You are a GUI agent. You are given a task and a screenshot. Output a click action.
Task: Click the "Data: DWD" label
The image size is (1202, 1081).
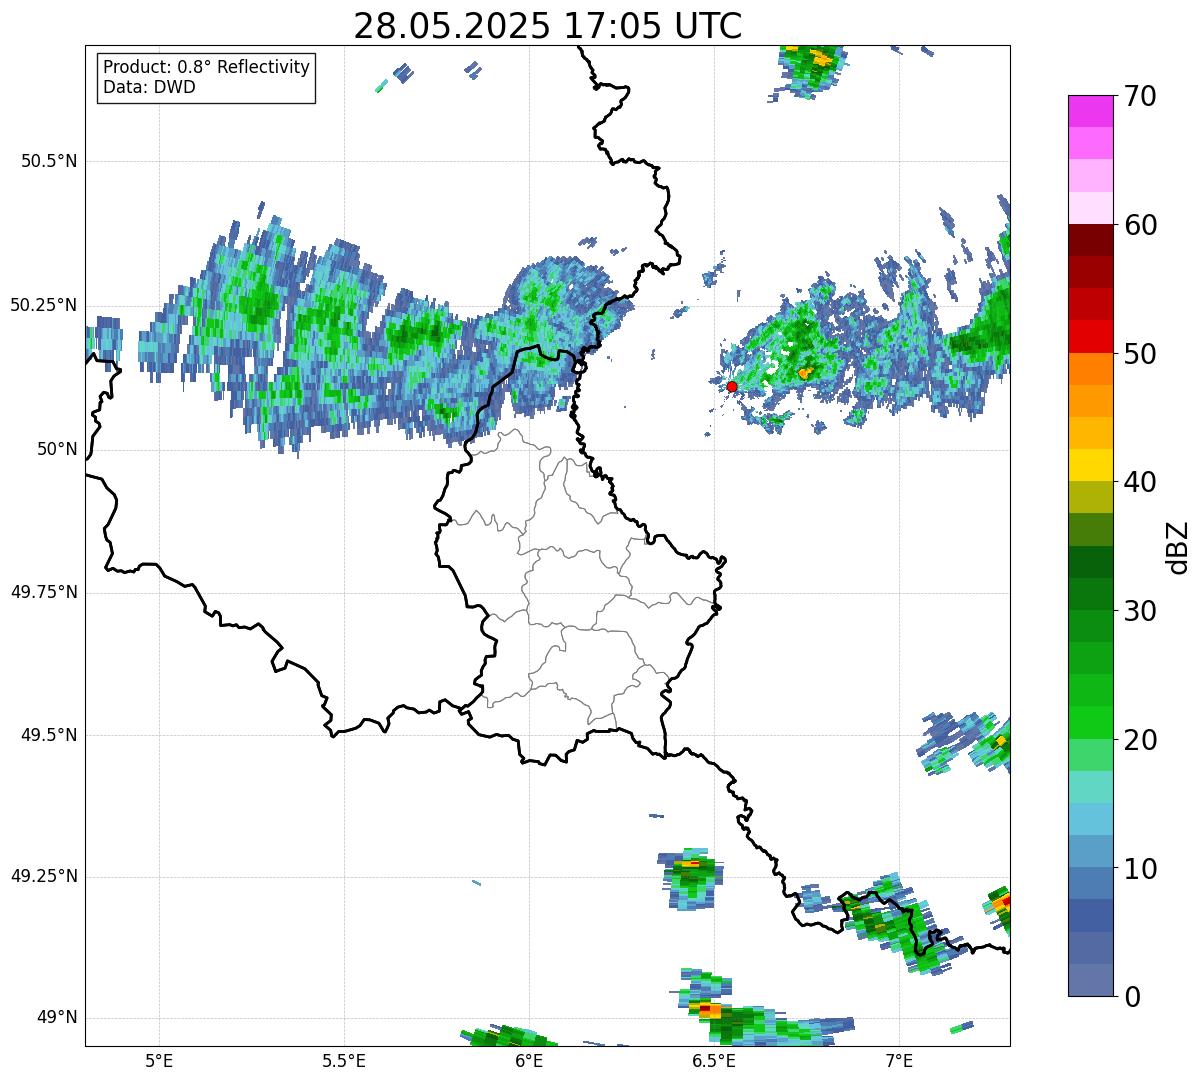point(149,87)
